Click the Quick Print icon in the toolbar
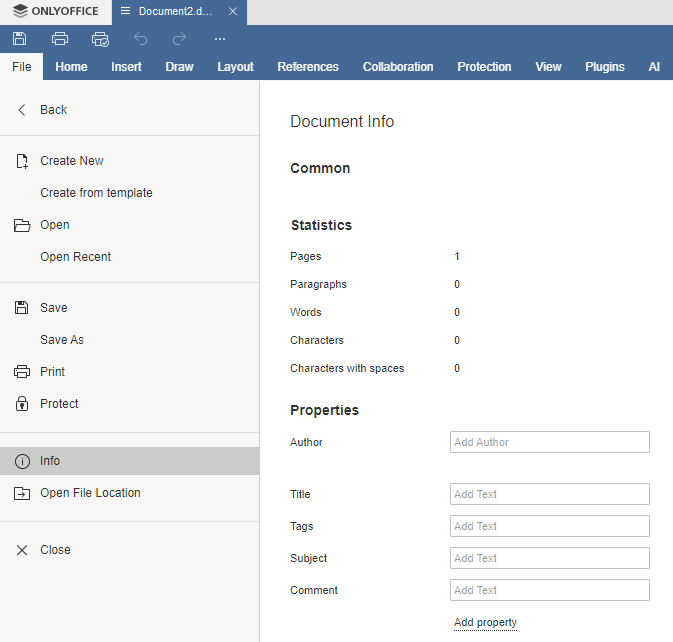 click(100, 39)
